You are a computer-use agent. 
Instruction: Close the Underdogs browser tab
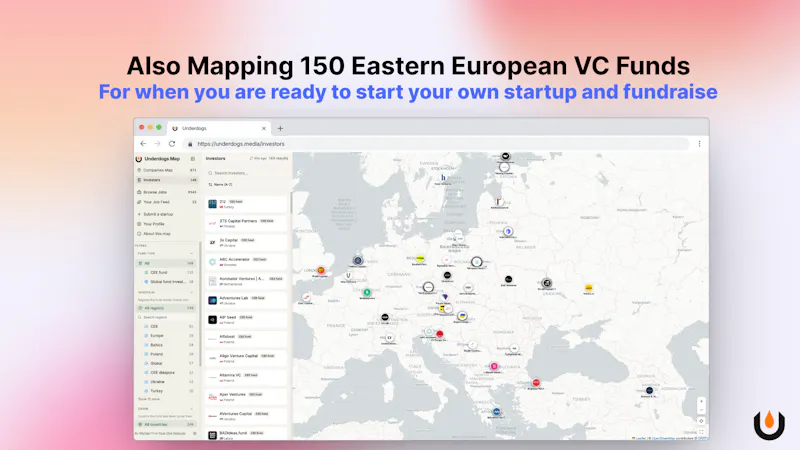coord(264,129)
